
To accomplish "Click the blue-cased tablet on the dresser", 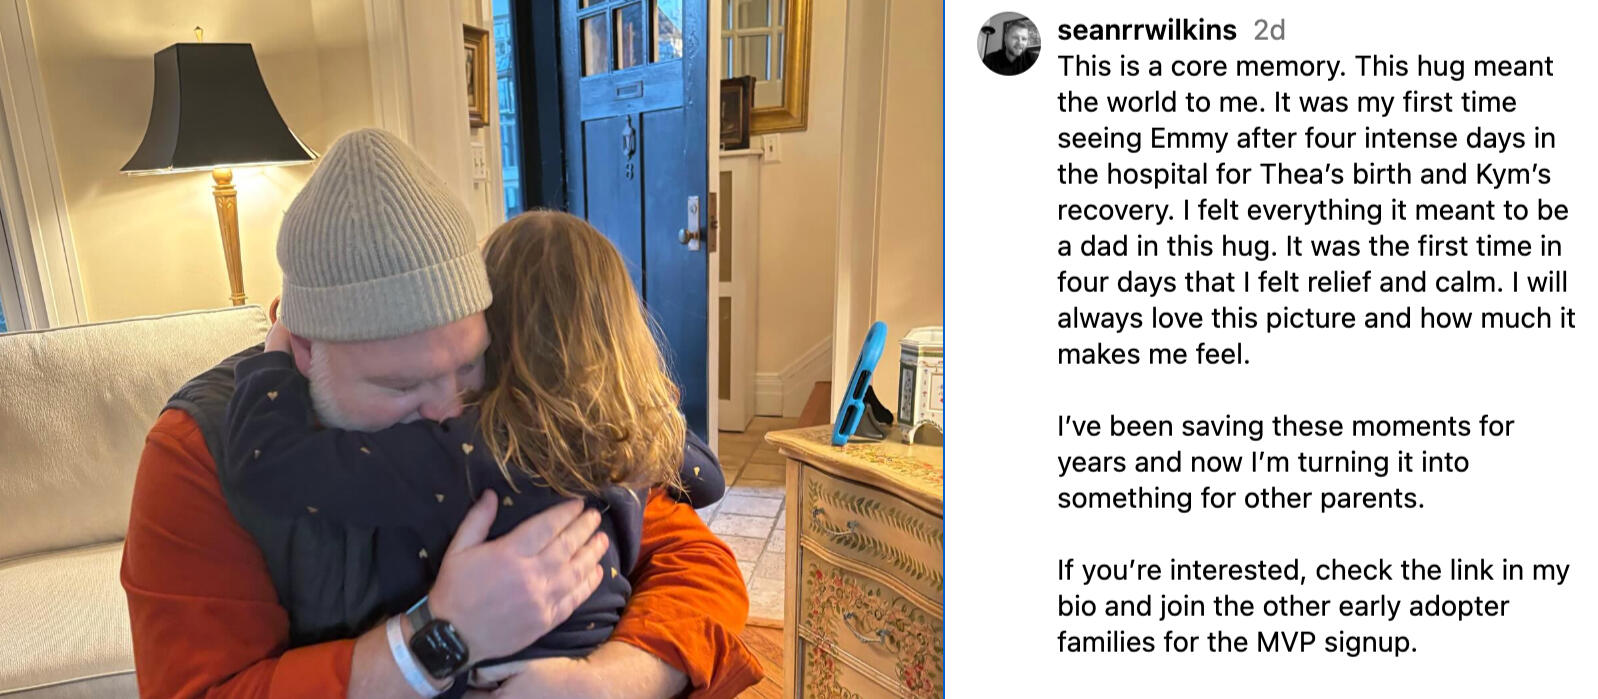I will click(859, 385).
